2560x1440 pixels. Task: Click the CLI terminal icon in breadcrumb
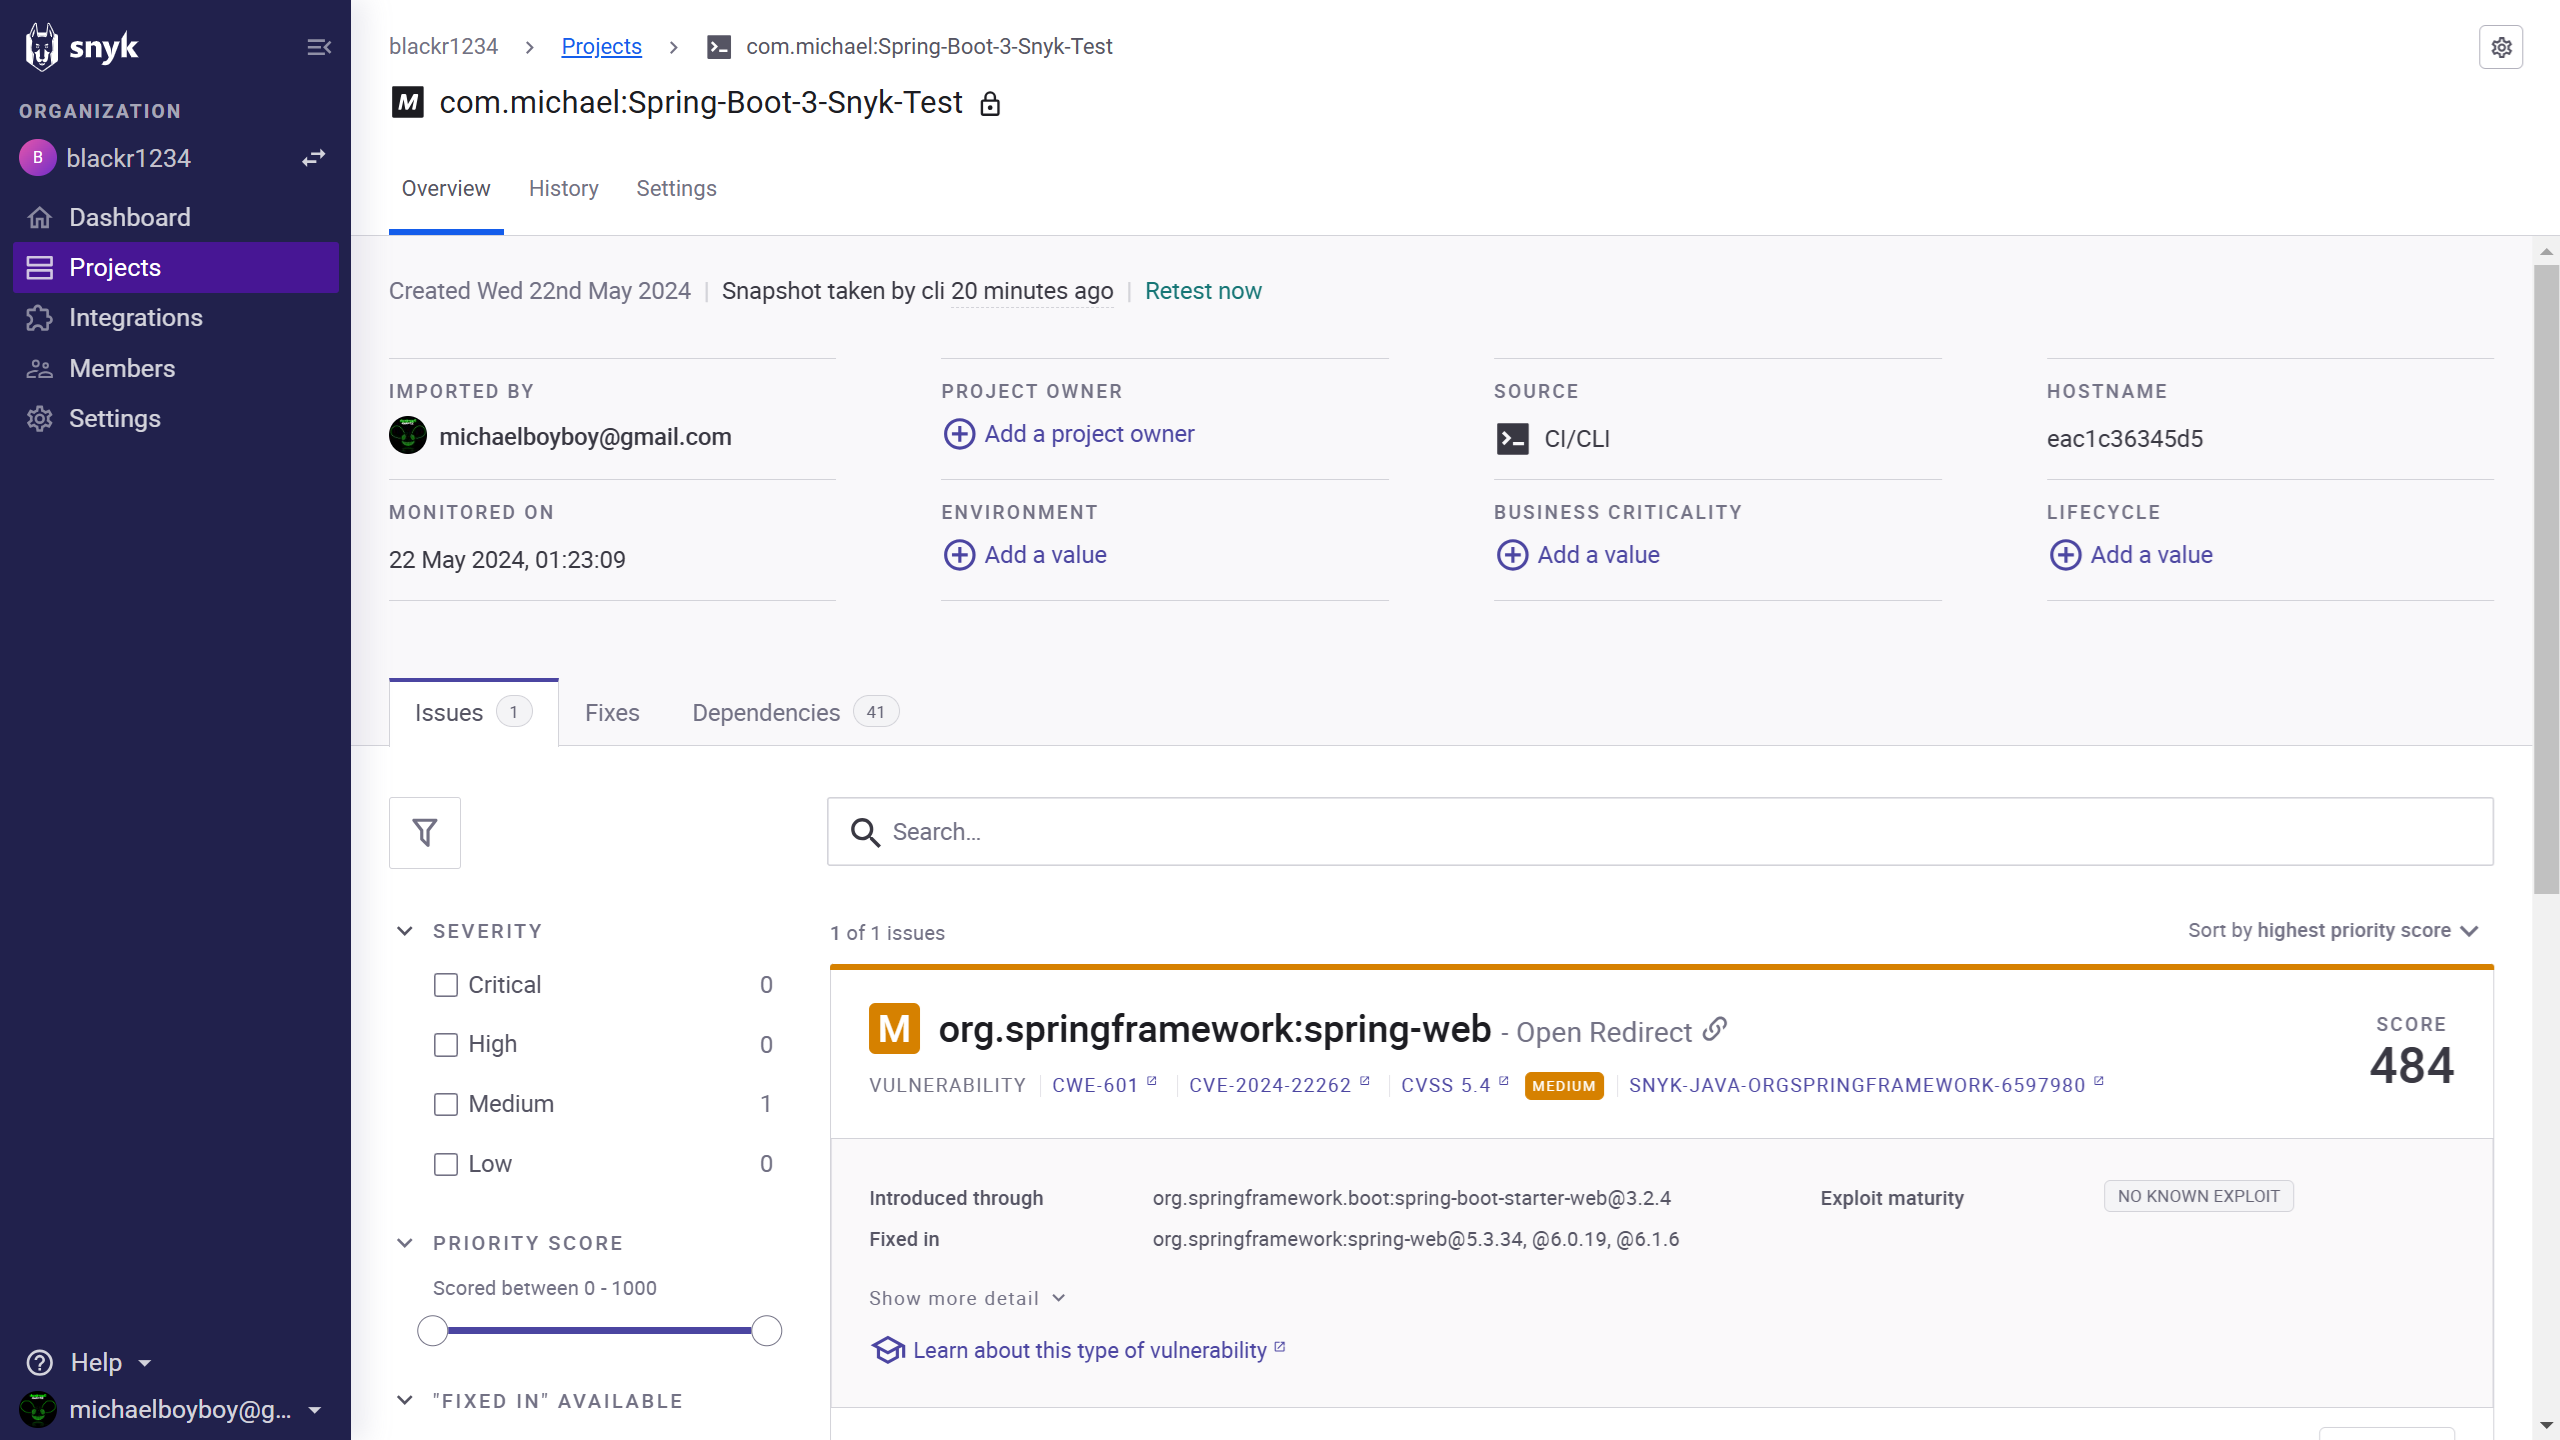[x=719, y=47]
